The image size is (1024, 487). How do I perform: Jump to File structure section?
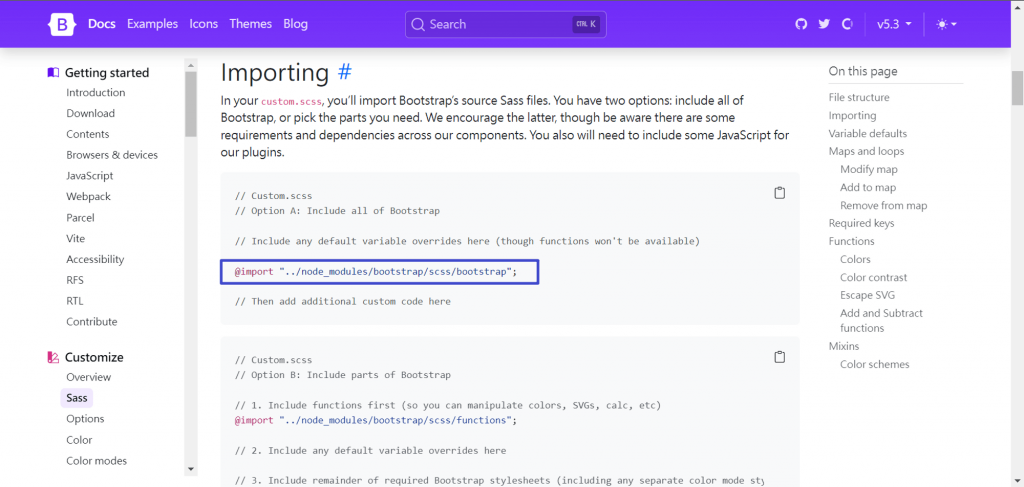[859, 97]
